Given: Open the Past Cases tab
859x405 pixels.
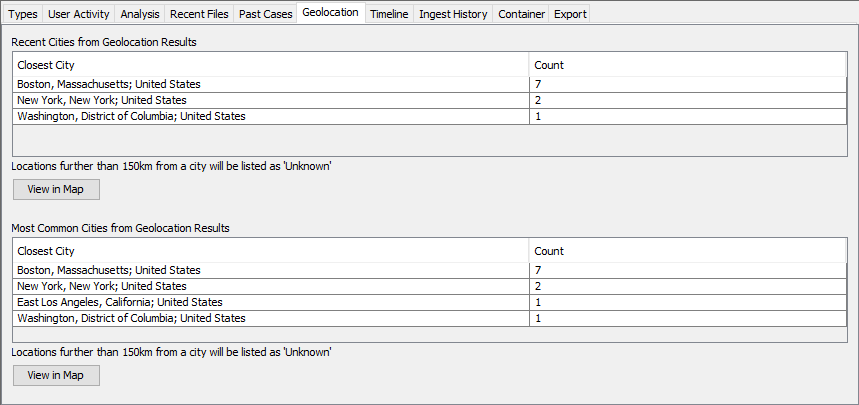Looking at the screenshot, I should coord(264,14).
